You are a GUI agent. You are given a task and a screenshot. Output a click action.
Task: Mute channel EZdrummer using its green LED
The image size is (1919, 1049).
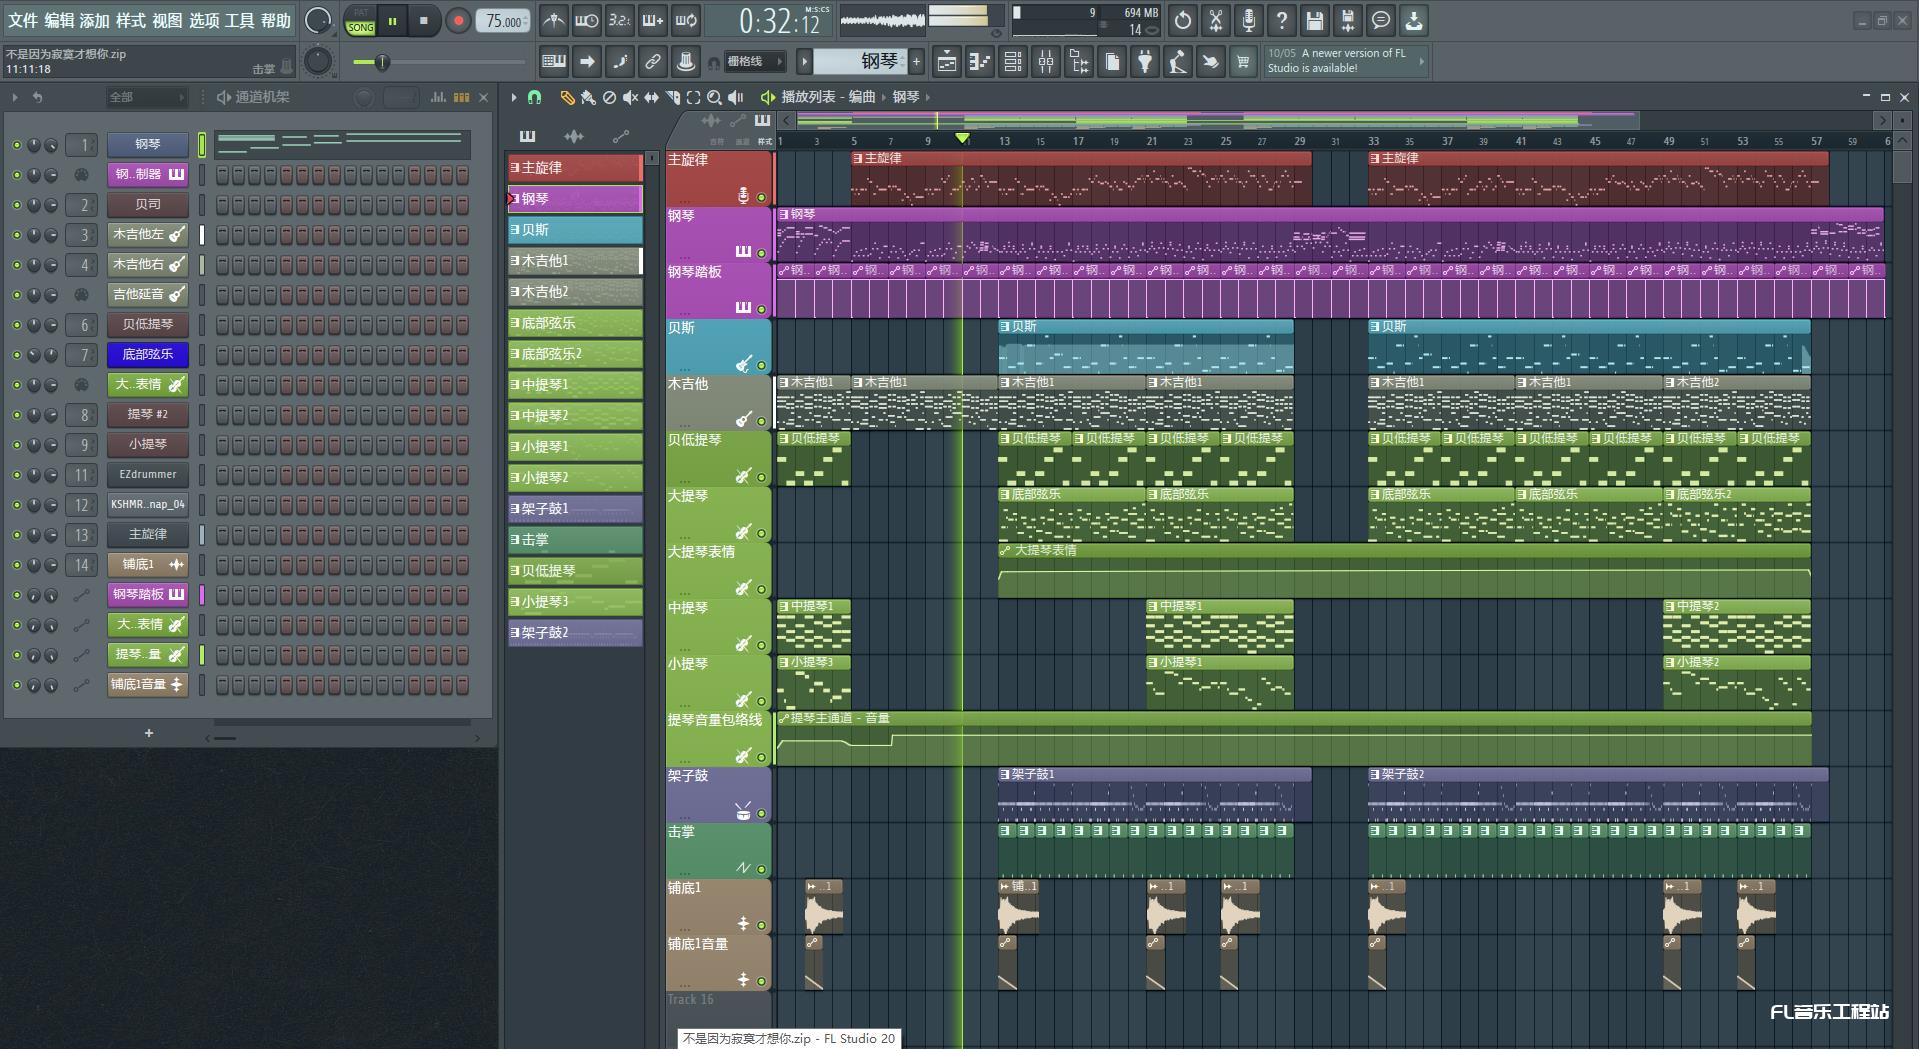click(16, 475)
